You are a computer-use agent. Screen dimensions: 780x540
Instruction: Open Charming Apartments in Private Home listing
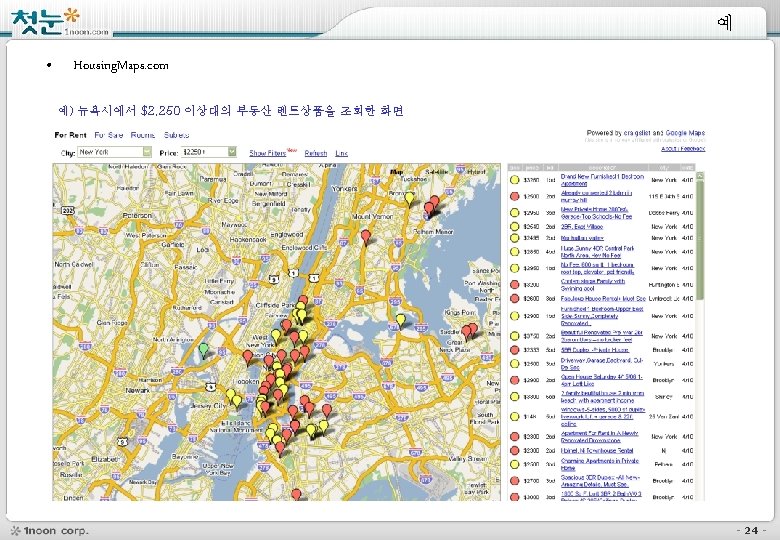[x=599, y=464]
